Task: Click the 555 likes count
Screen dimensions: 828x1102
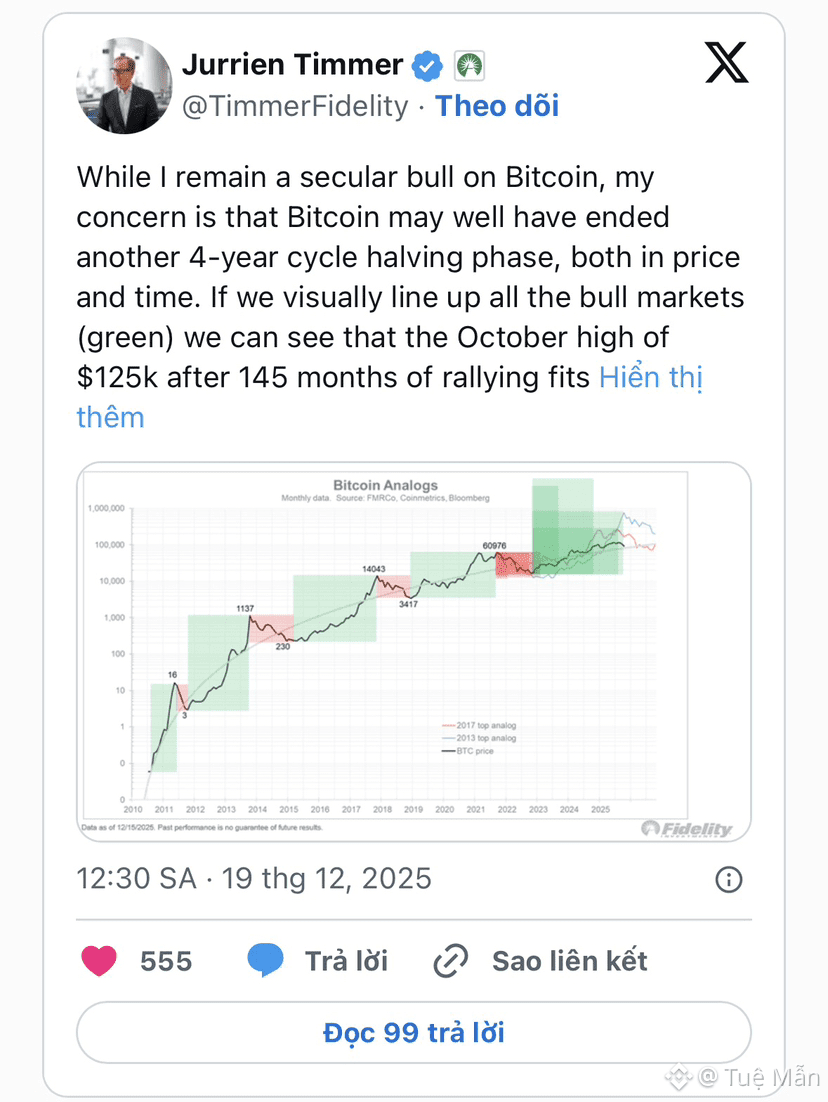Action: coord(166,961)
